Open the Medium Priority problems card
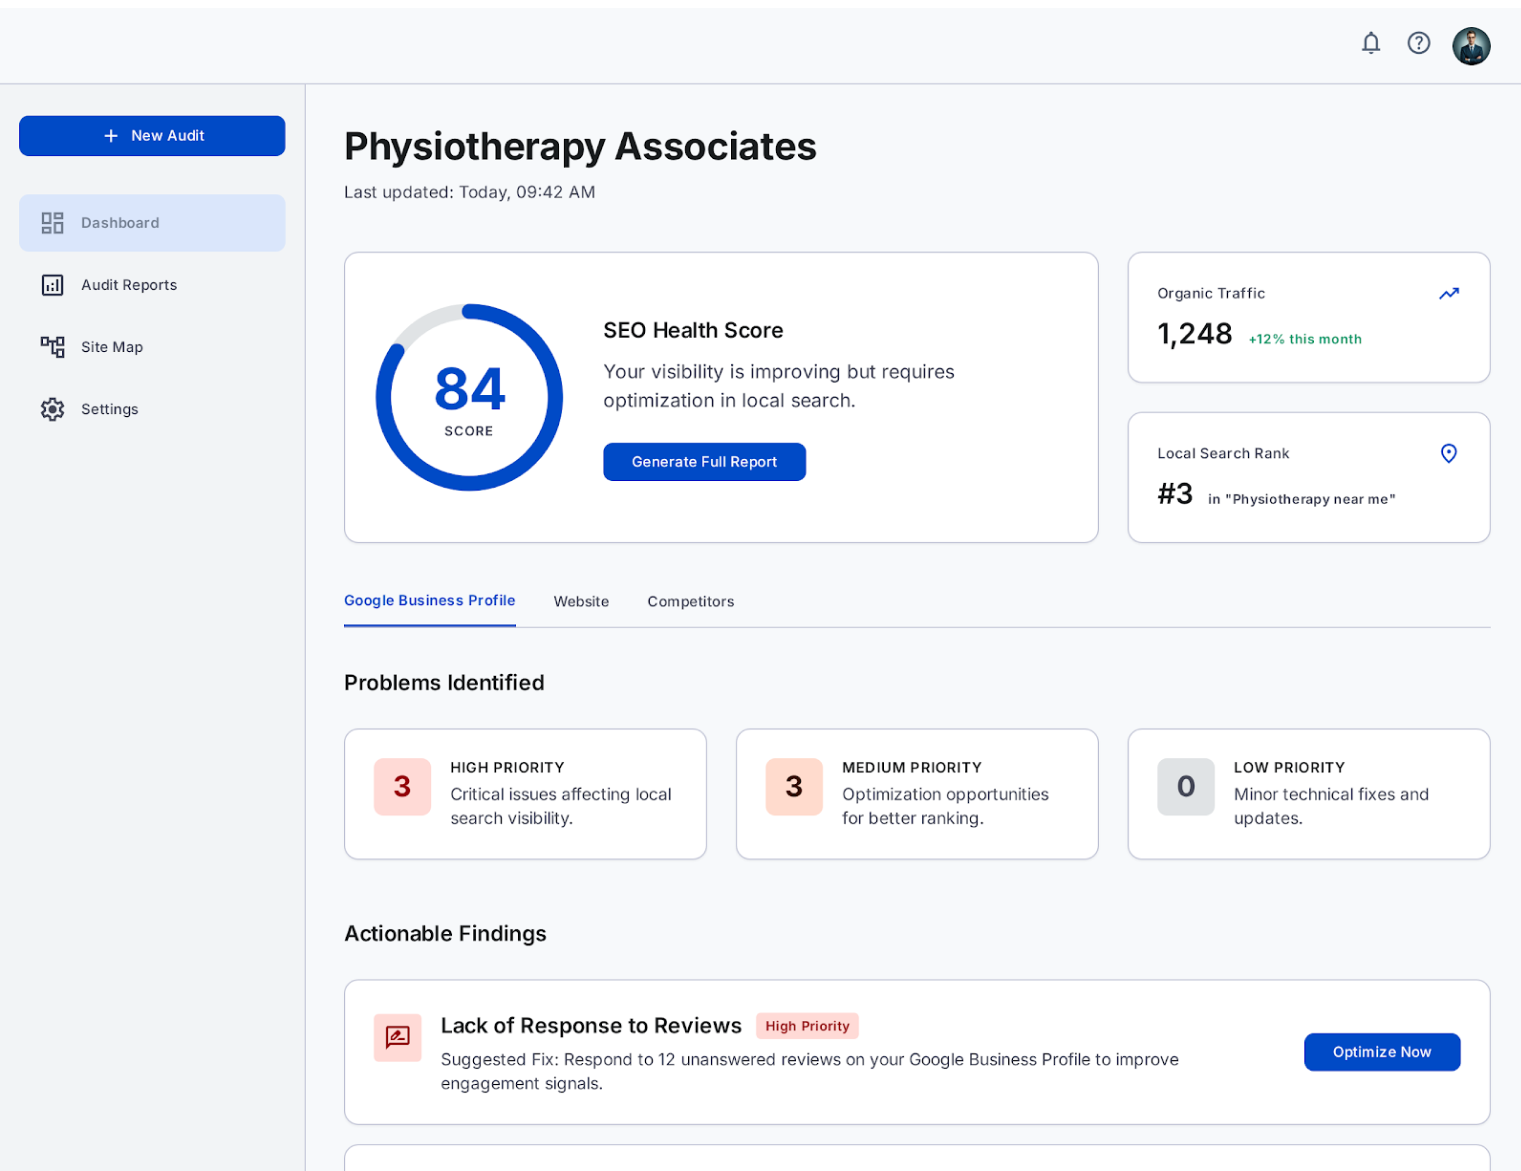The image size is (1521, 1171). pyautogui.click(x=917, y=794)
